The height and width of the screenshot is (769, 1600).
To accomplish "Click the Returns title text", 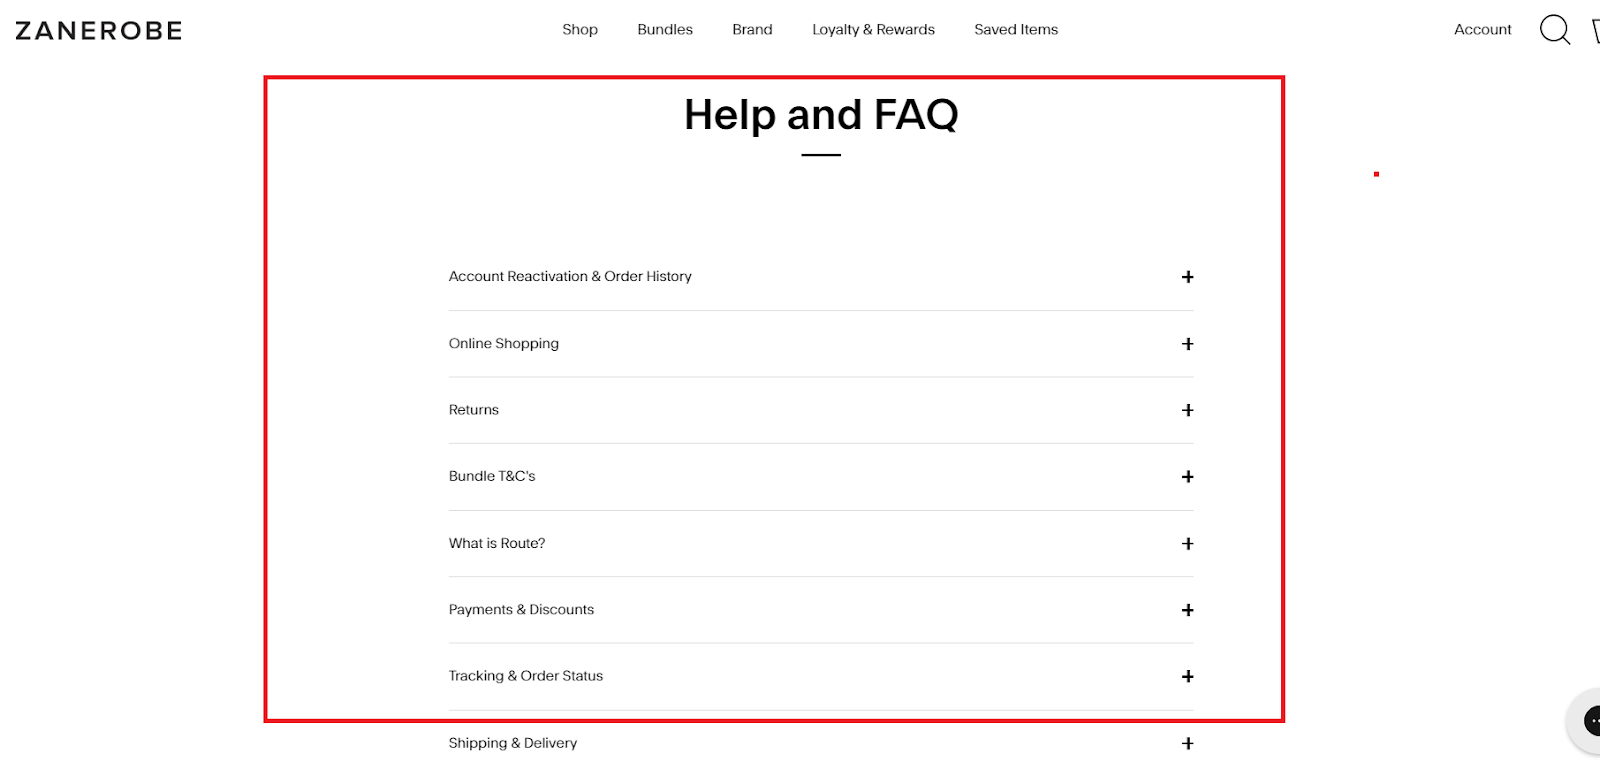I will pos(474,410).
